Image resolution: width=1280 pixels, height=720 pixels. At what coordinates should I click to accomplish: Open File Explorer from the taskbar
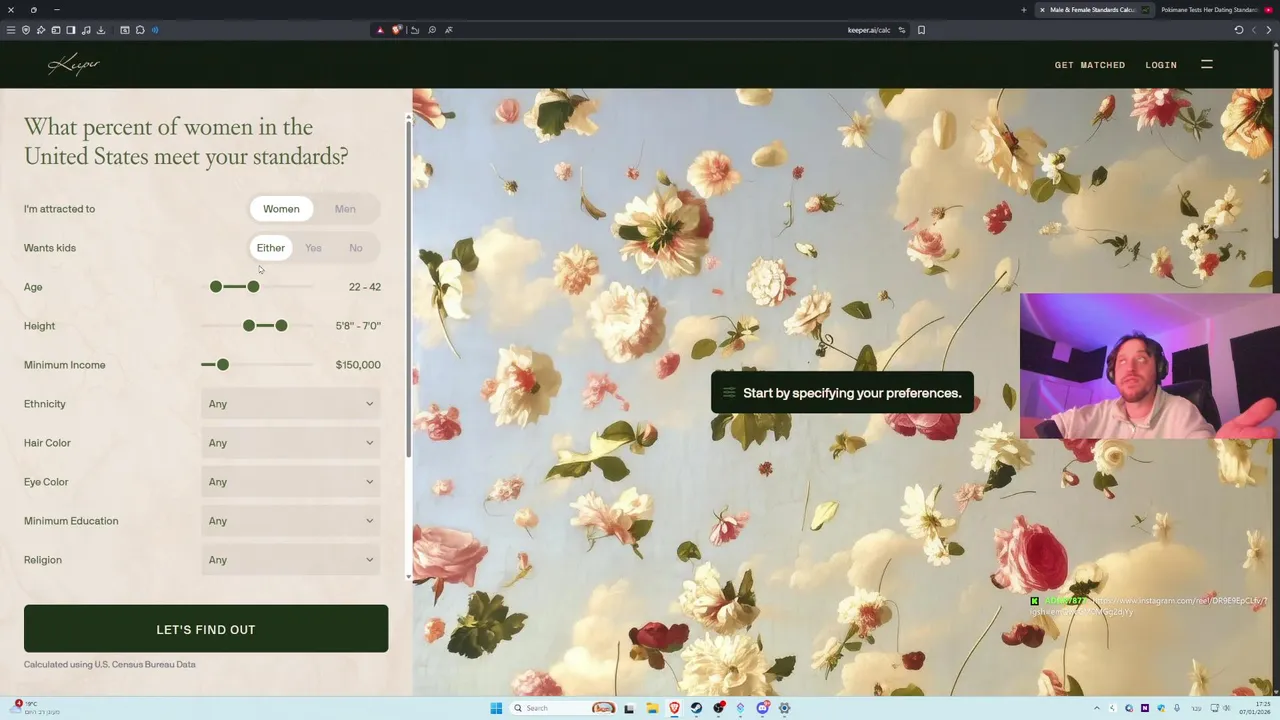(651, 708)
